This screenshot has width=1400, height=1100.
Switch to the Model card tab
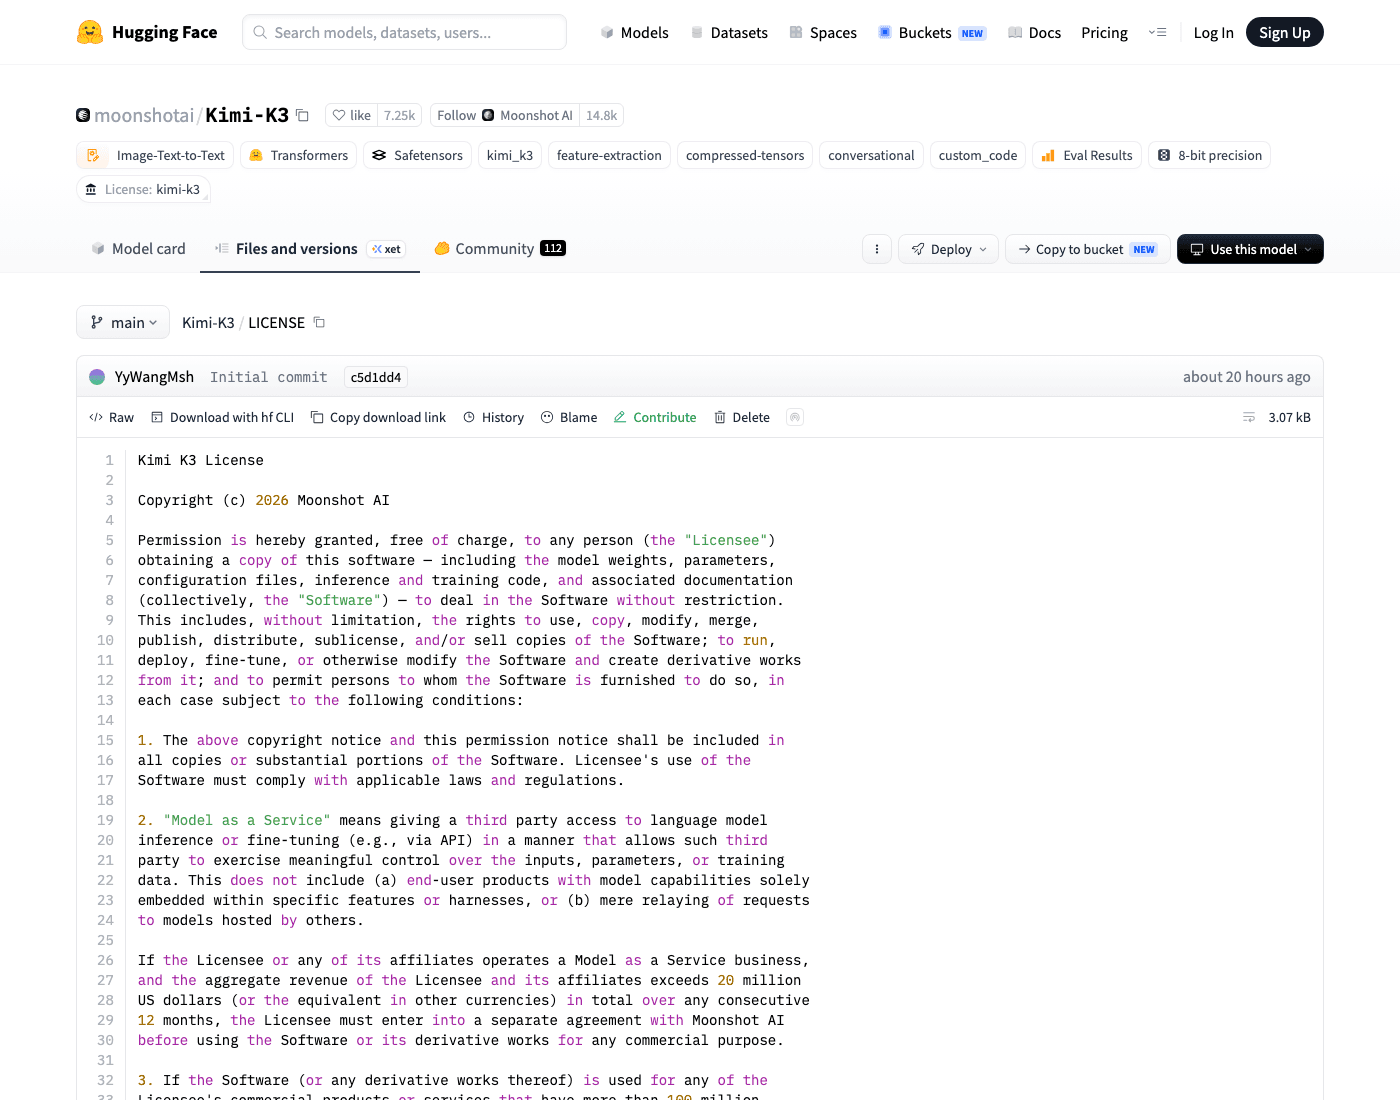click(138, 248)
